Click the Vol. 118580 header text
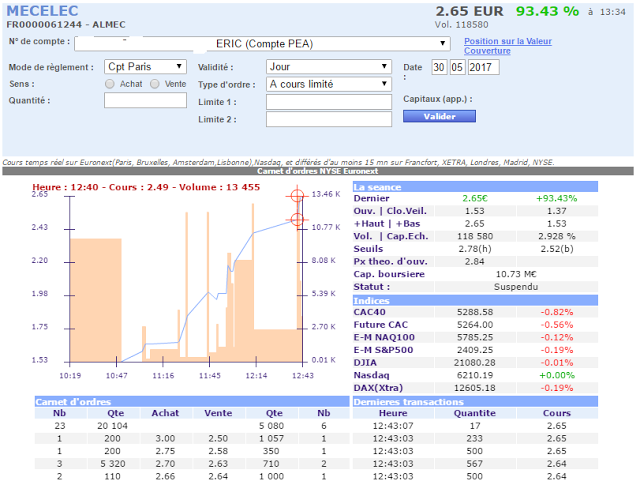640x481 pixels. point(461,24)
